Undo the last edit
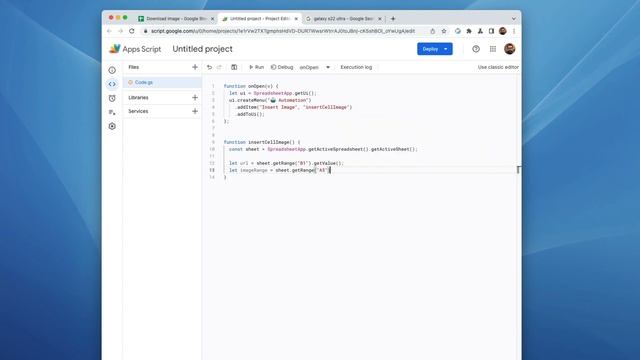 pos(209,67)
